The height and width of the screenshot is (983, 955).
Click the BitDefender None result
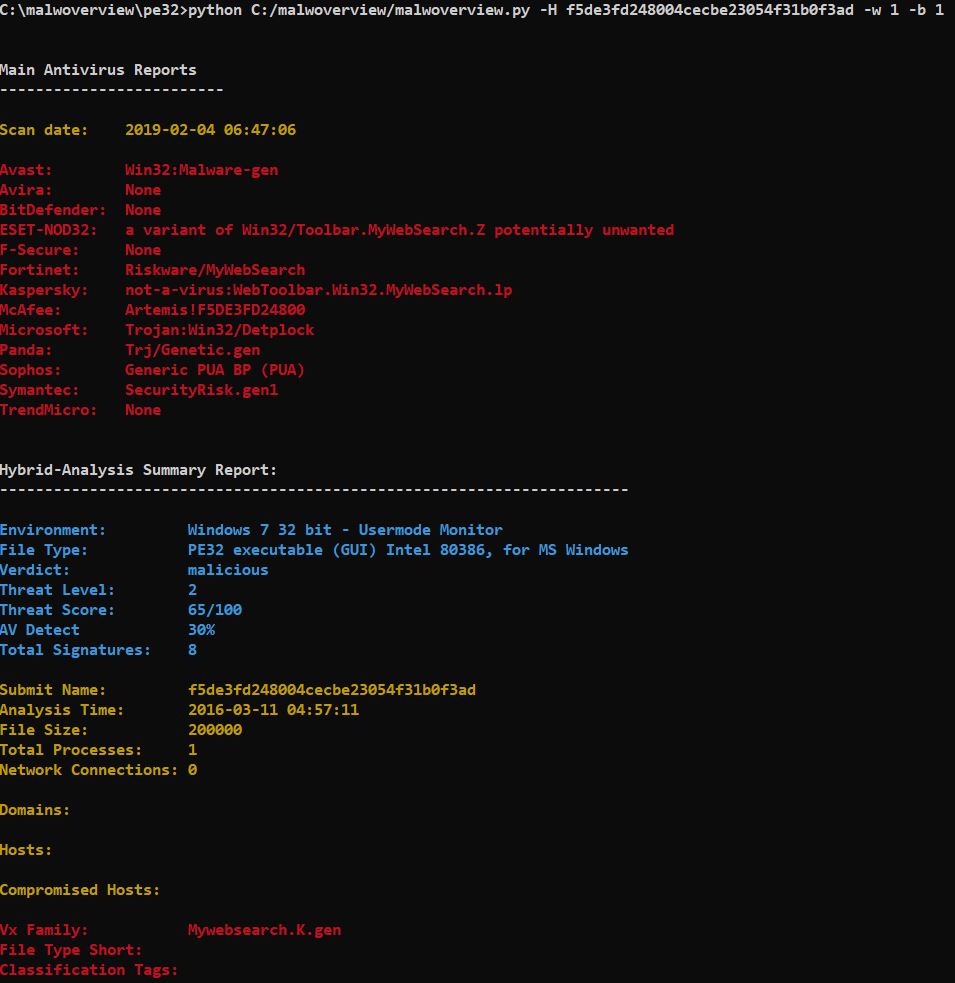coord(143,210)
